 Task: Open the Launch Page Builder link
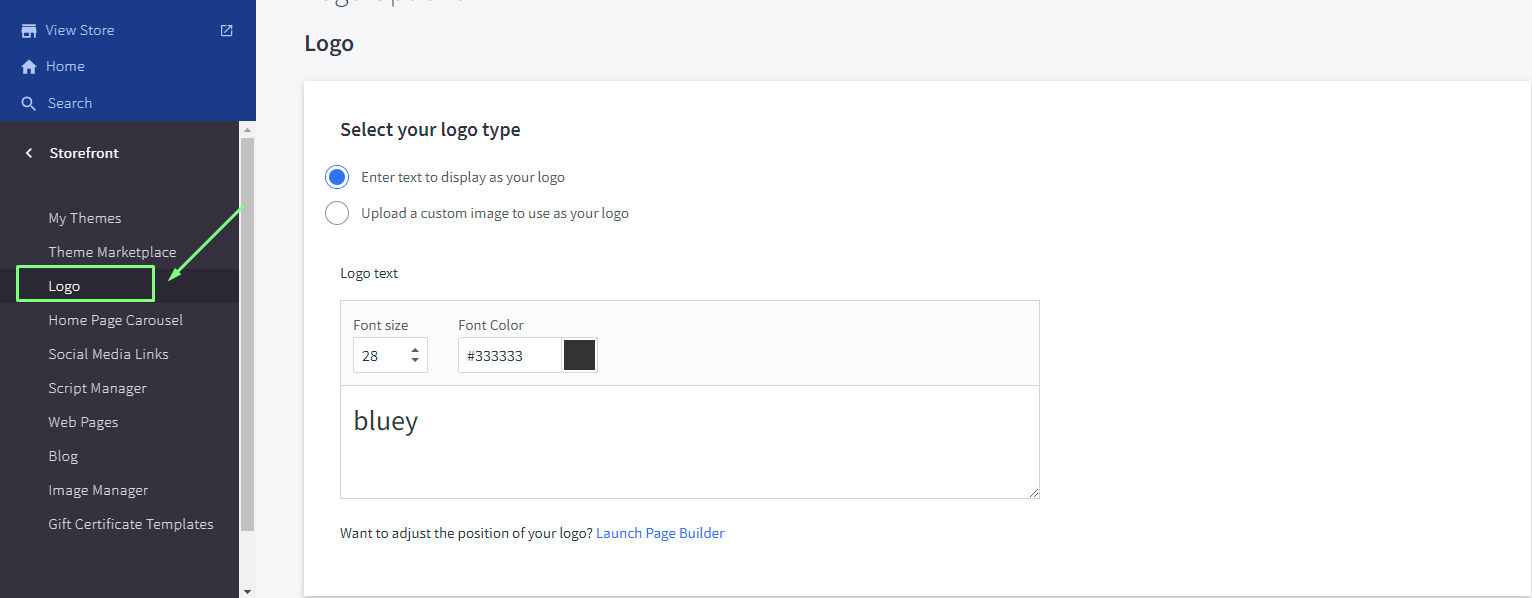pos(660,533)
